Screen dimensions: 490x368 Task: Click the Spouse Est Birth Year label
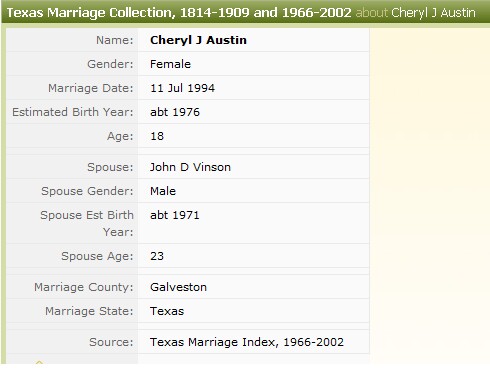pos(87,223)
